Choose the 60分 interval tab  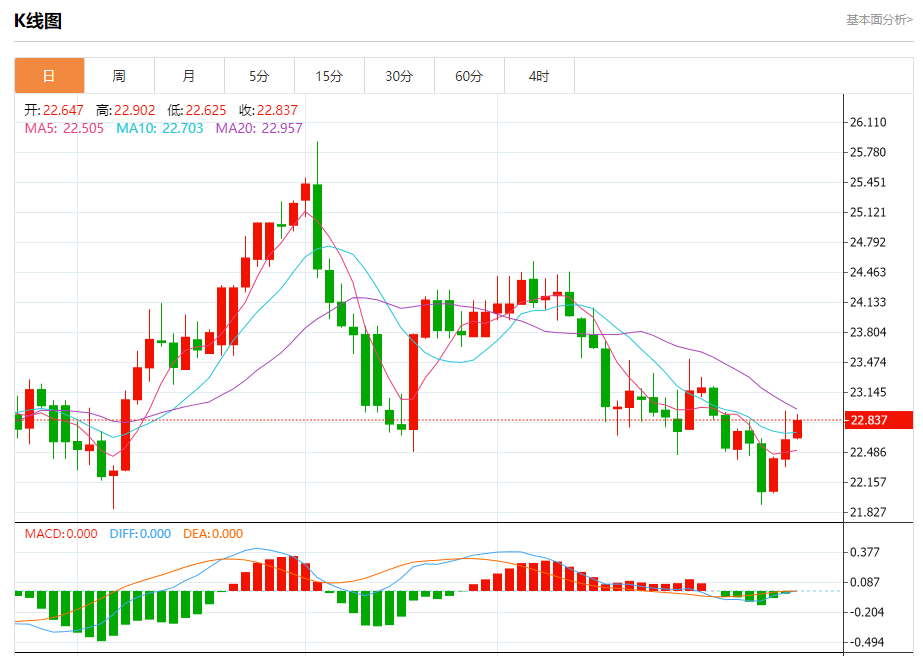pyautogui.click(x=469, y=76)
